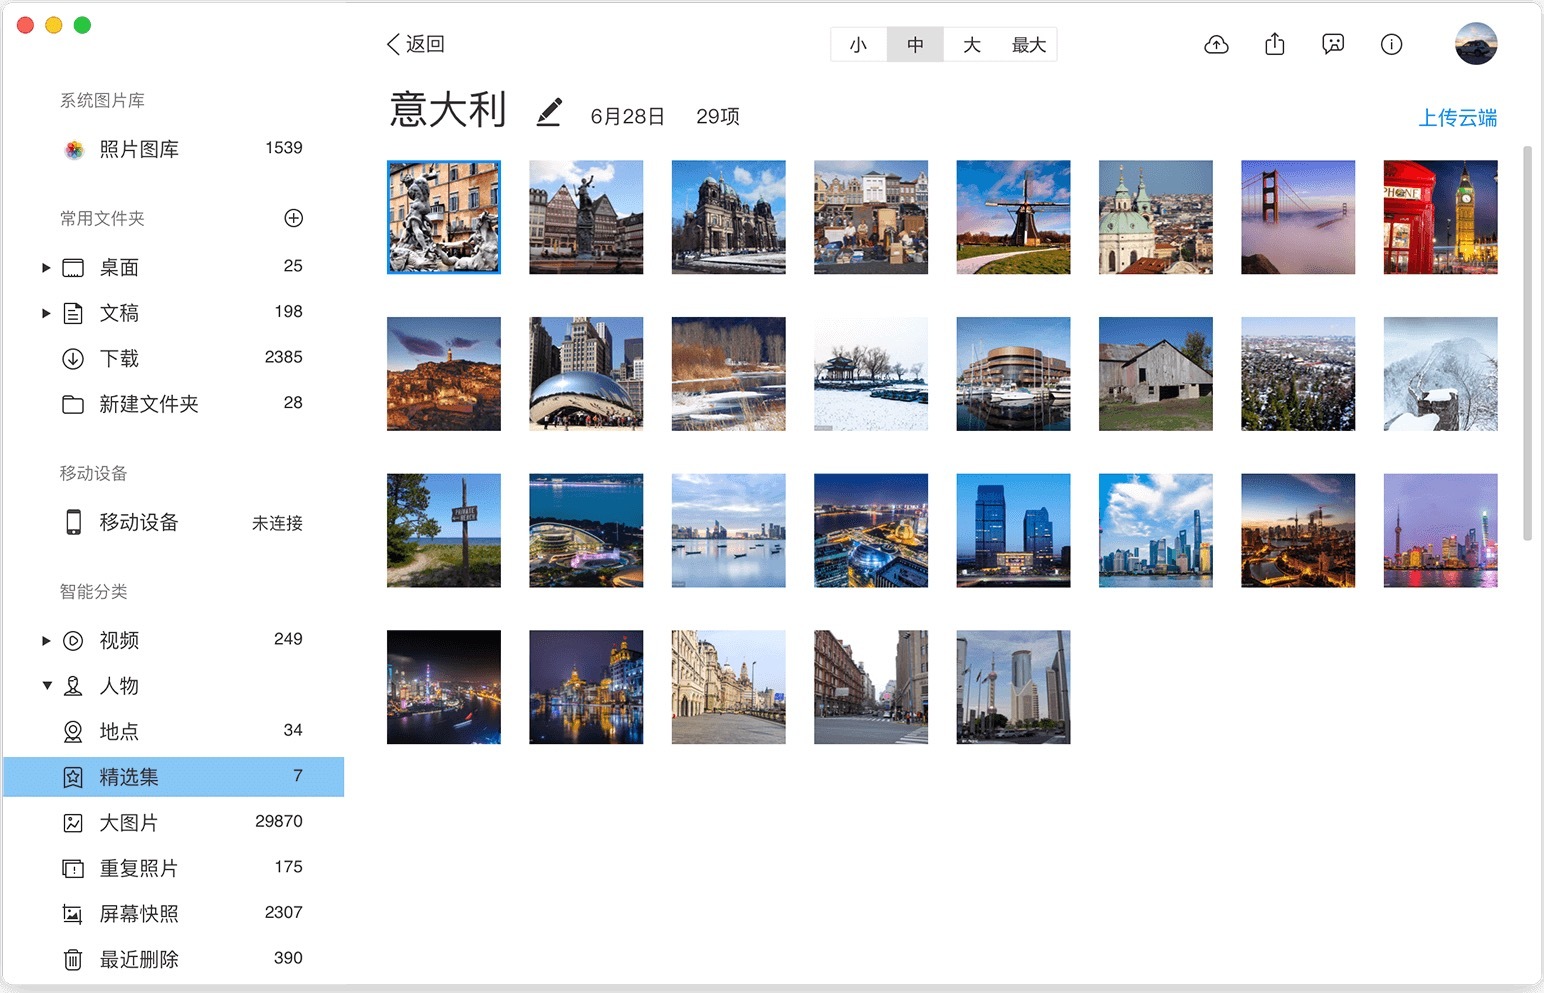The width and height of the screenshot is (1544, 993).
Task: Click the cloud upload icon in toolbar
Action: pyautogui.click(x=1216, y=44)
